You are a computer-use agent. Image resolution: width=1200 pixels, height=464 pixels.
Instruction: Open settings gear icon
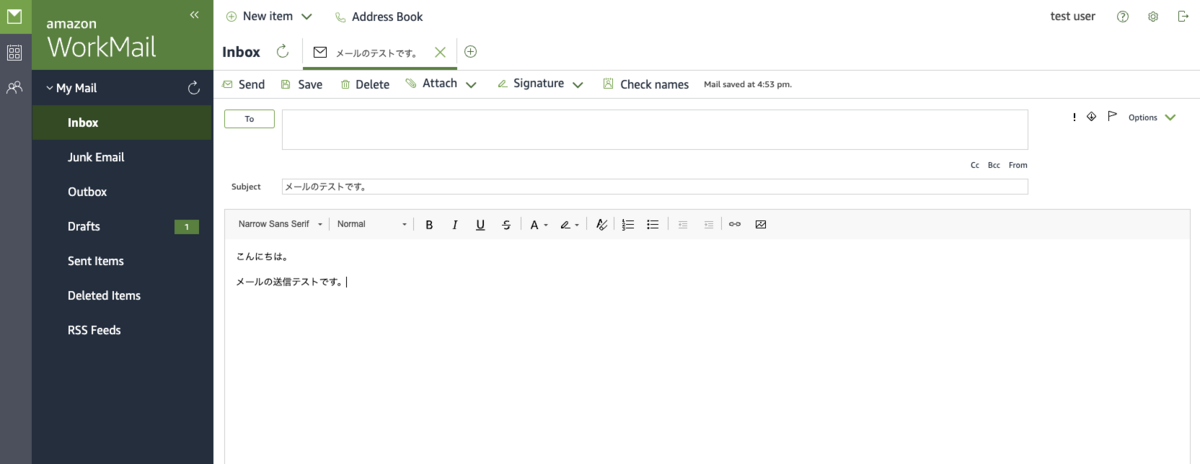click(1153, 17)
